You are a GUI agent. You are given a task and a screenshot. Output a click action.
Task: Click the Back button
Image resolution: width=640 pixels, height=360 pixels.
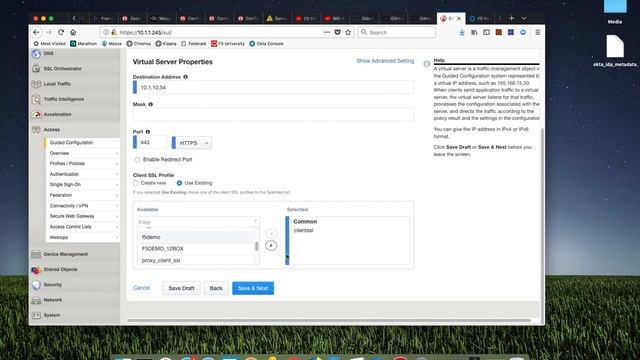tap(216, 288)
